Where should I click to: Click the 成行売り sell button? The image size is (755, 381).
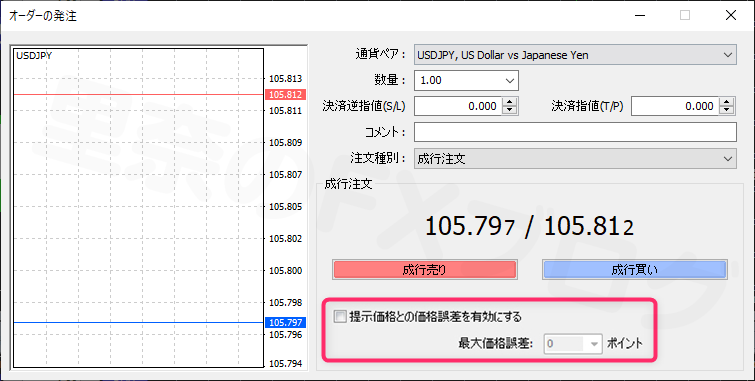pyautogui.click(x=424, y=270)
